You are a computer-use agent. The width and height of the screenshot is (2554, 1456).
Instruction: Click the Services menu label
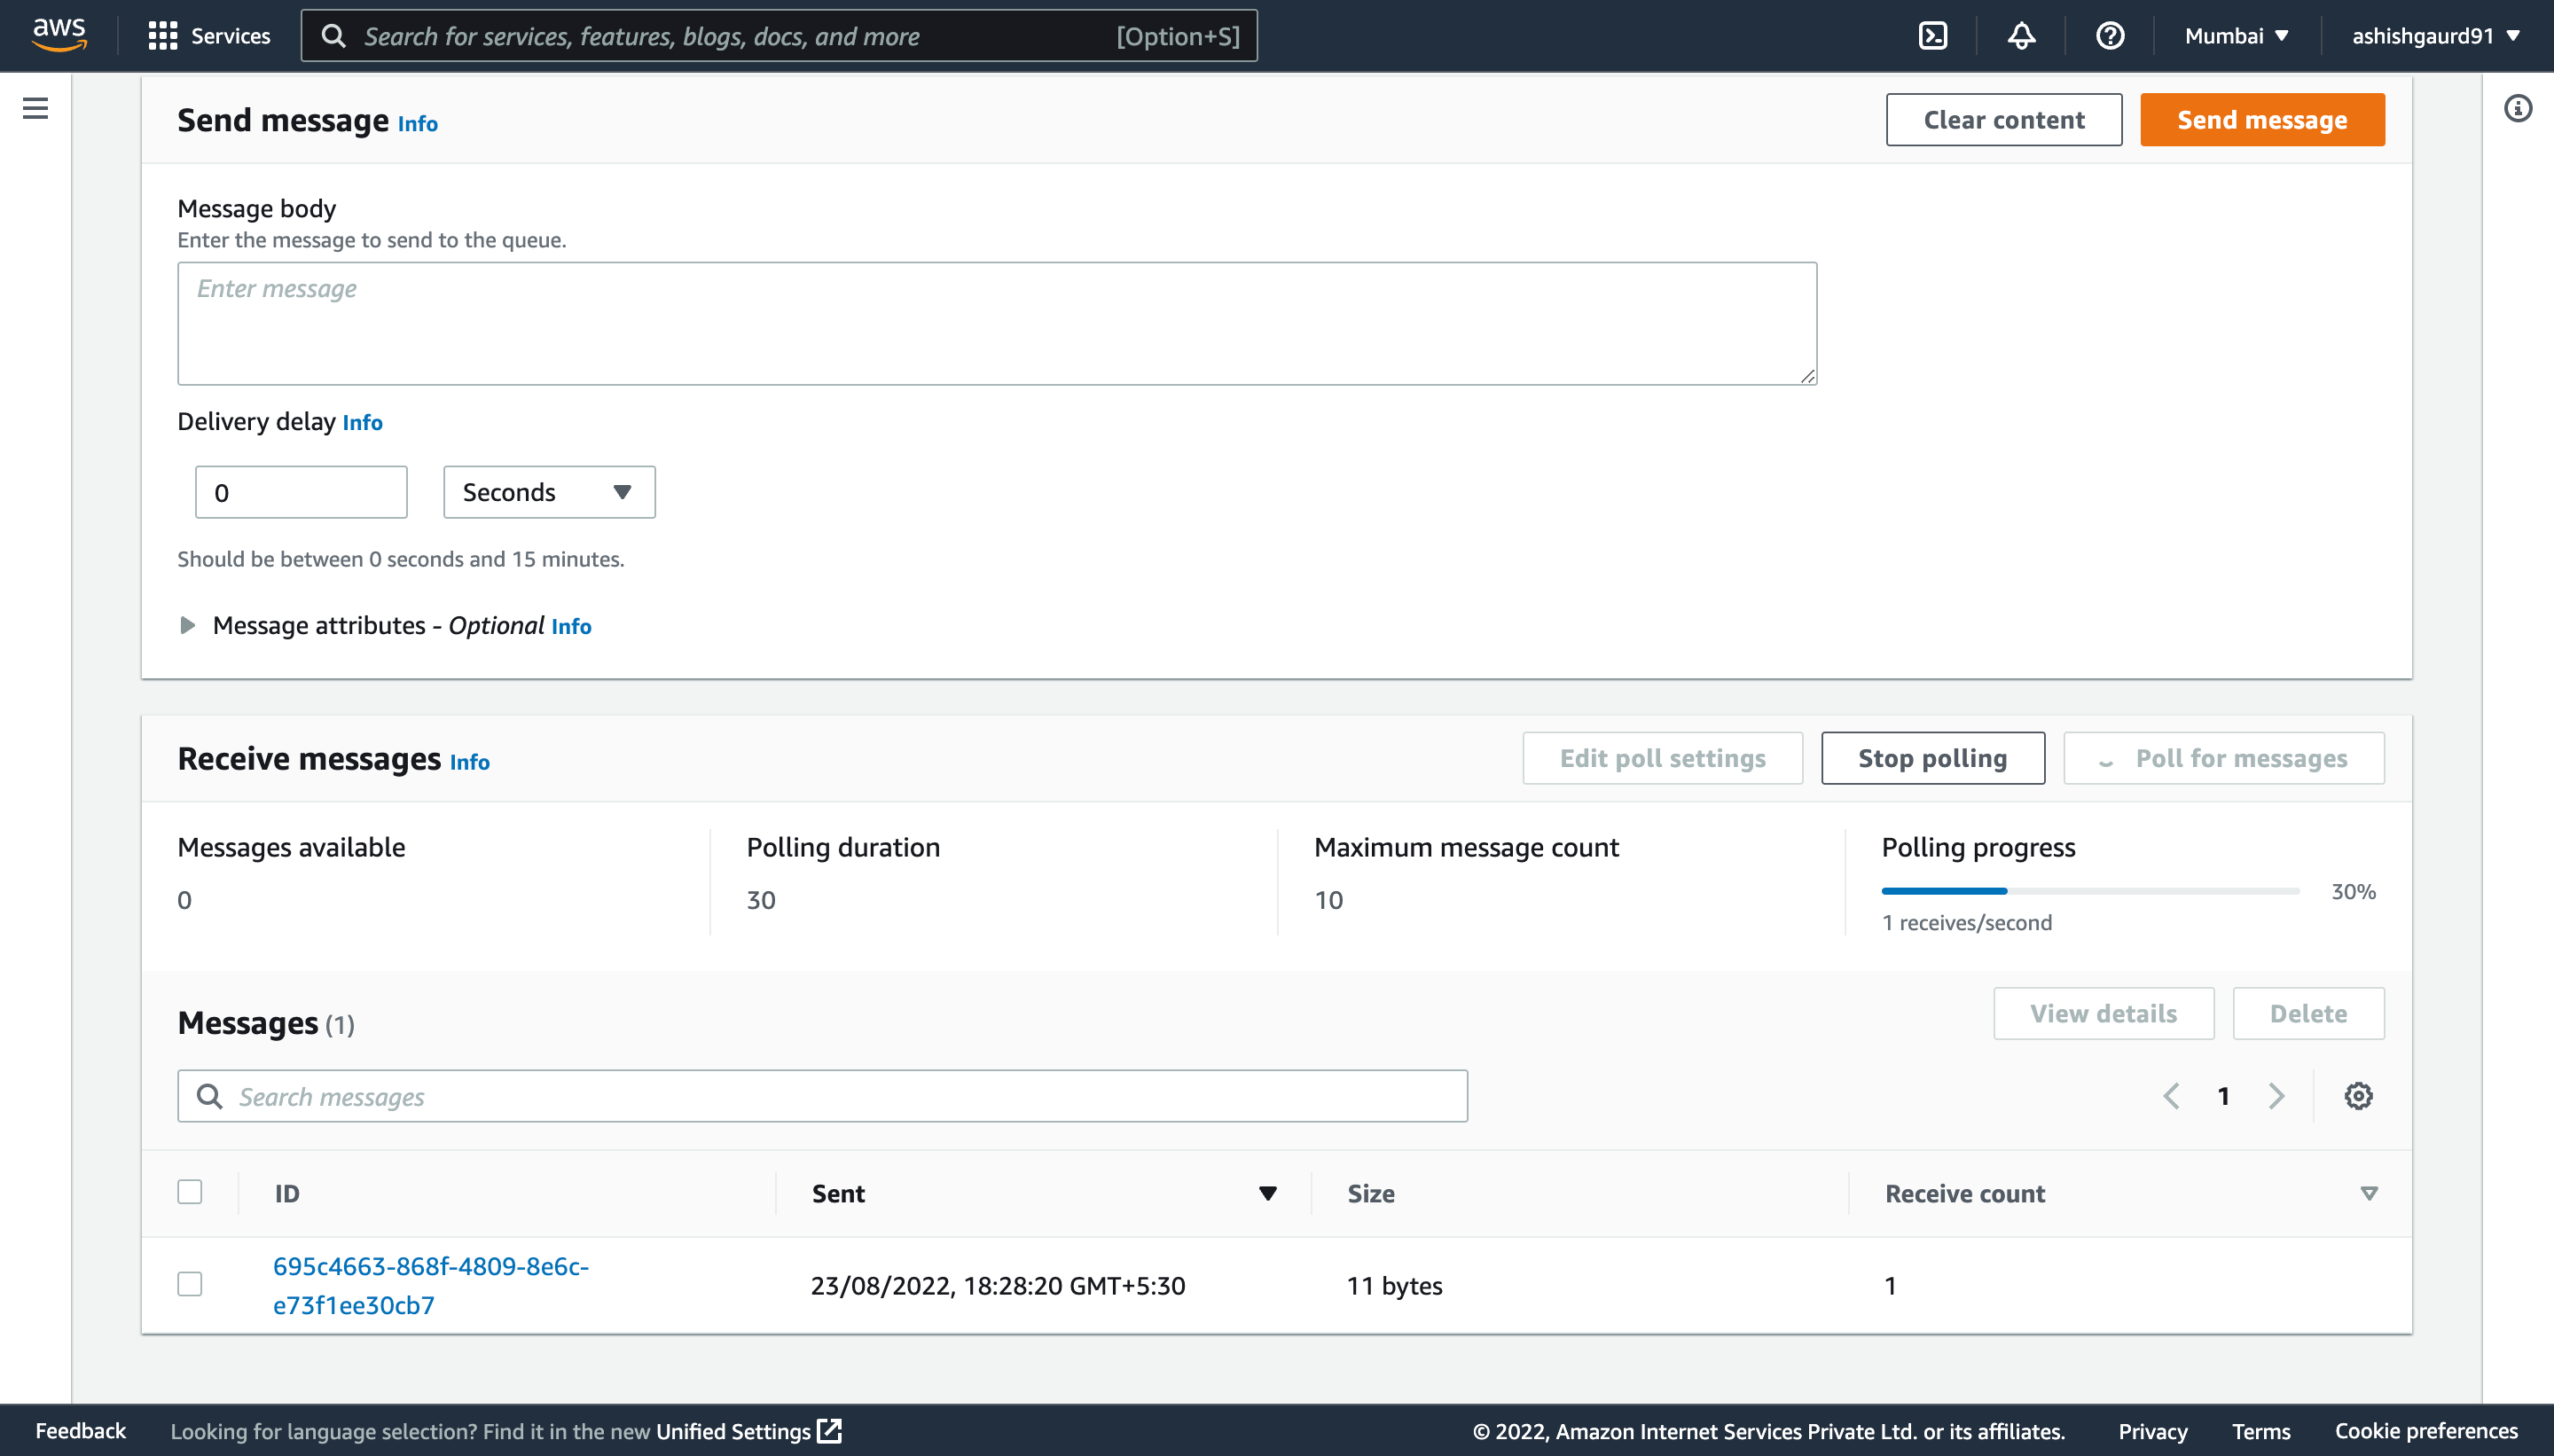(230, 36)
